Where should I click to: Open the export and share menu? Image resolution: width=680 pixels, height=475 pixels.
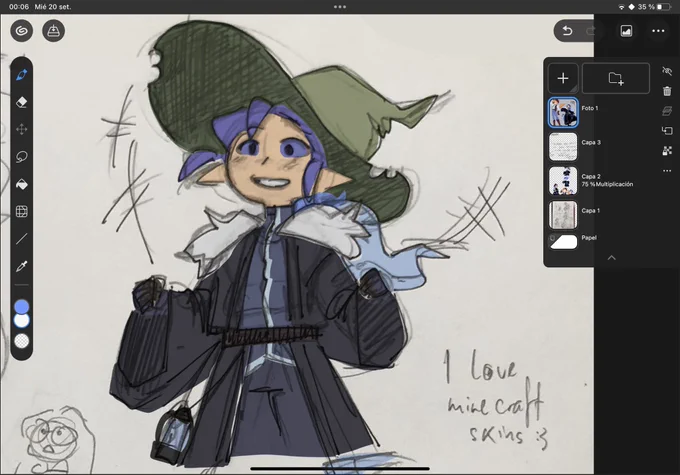(x=54, y=31)
